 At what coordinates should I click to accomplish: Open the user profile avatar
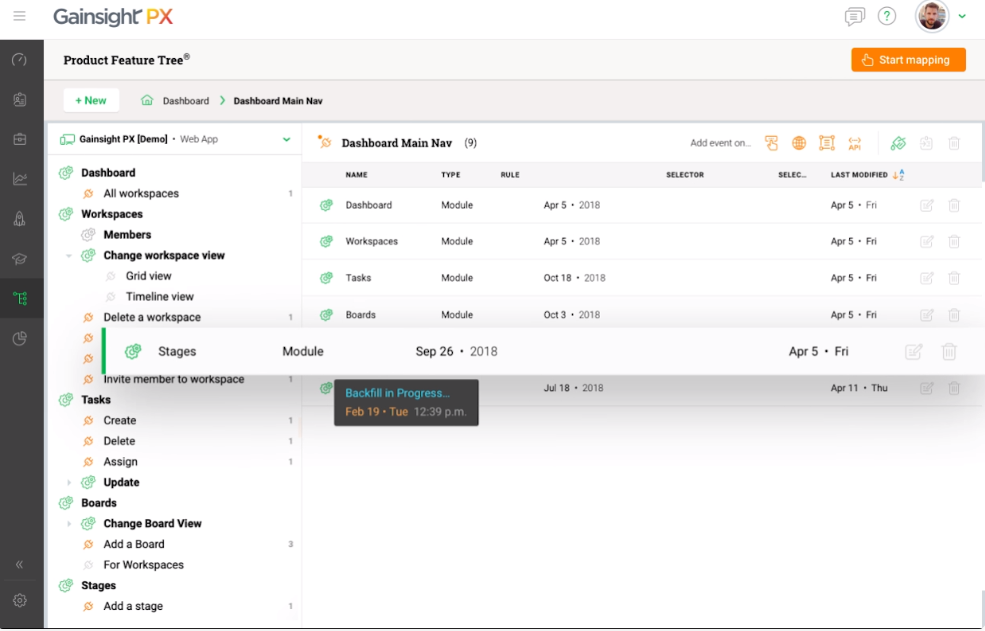[932, 16]
